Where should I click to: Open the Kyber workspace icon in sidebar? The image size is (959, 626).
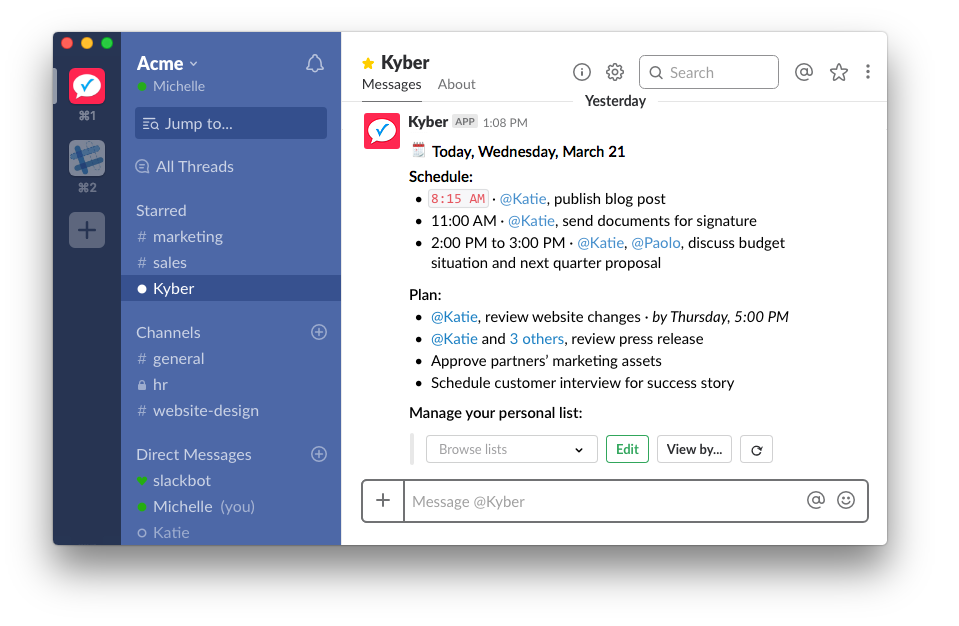pyautogui.click(x=87, y=86)
